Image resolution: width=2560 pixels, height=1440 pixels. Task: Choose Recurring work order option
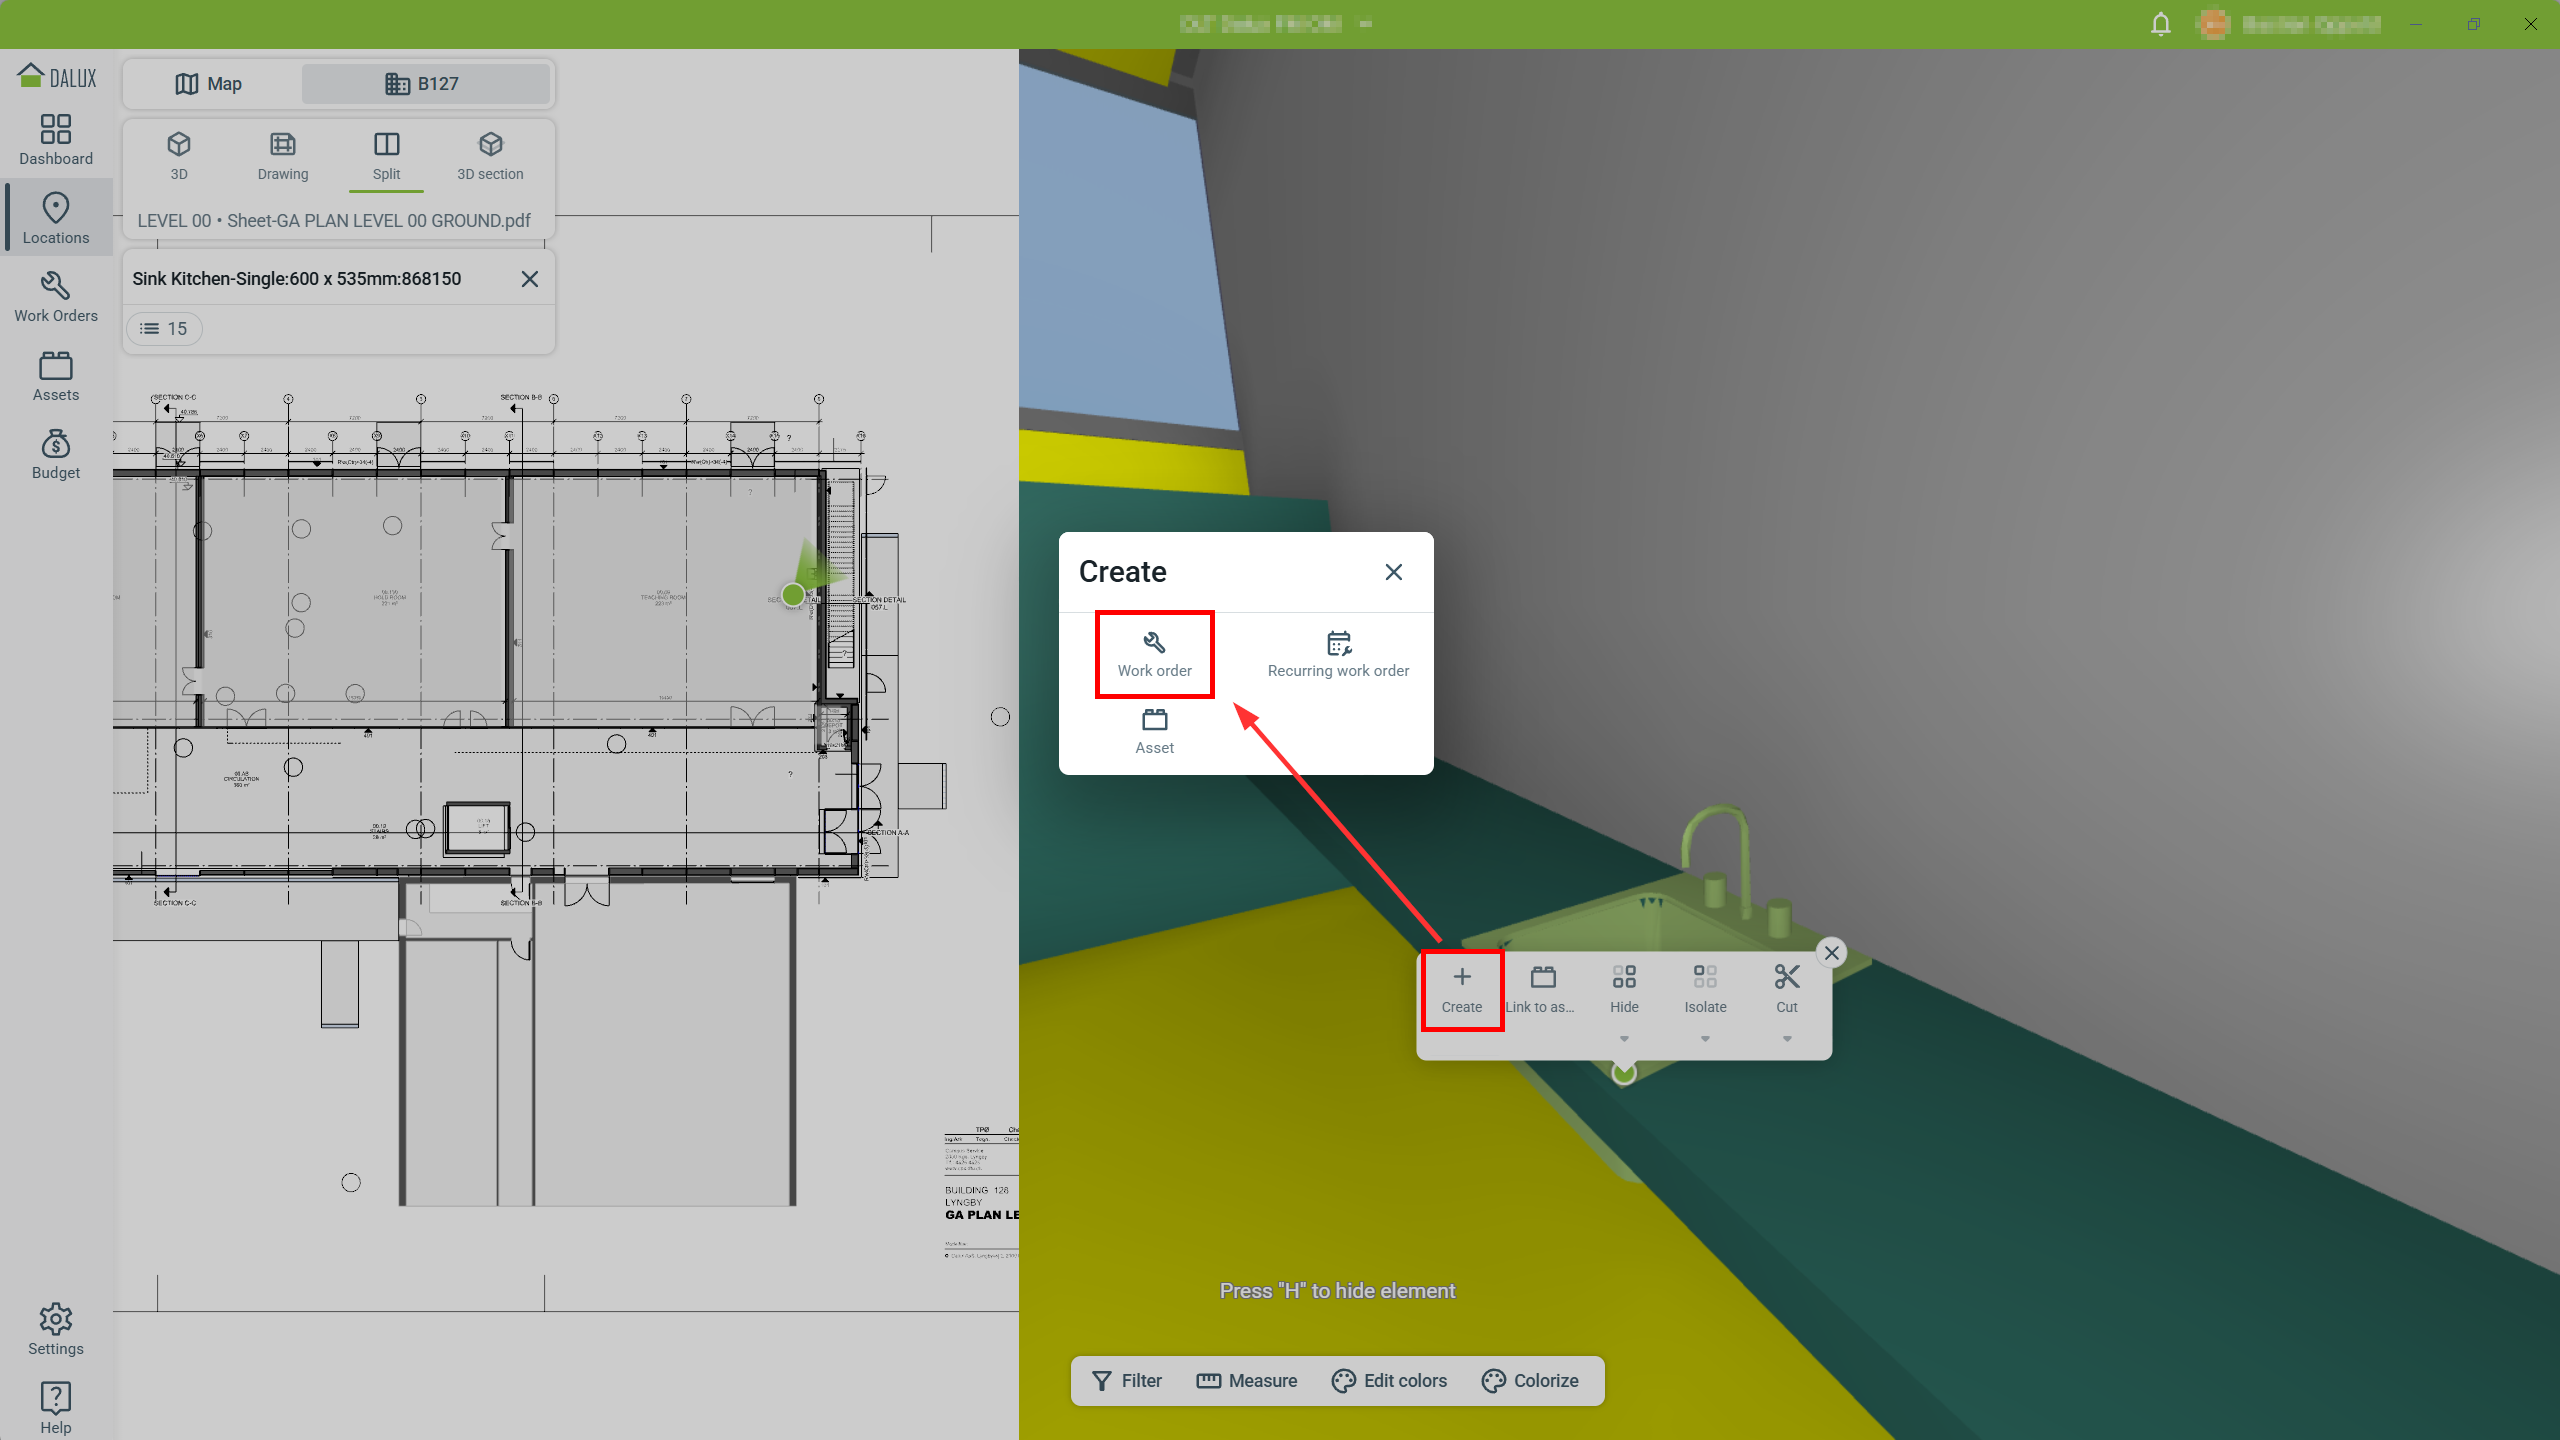pos(1338,654)
